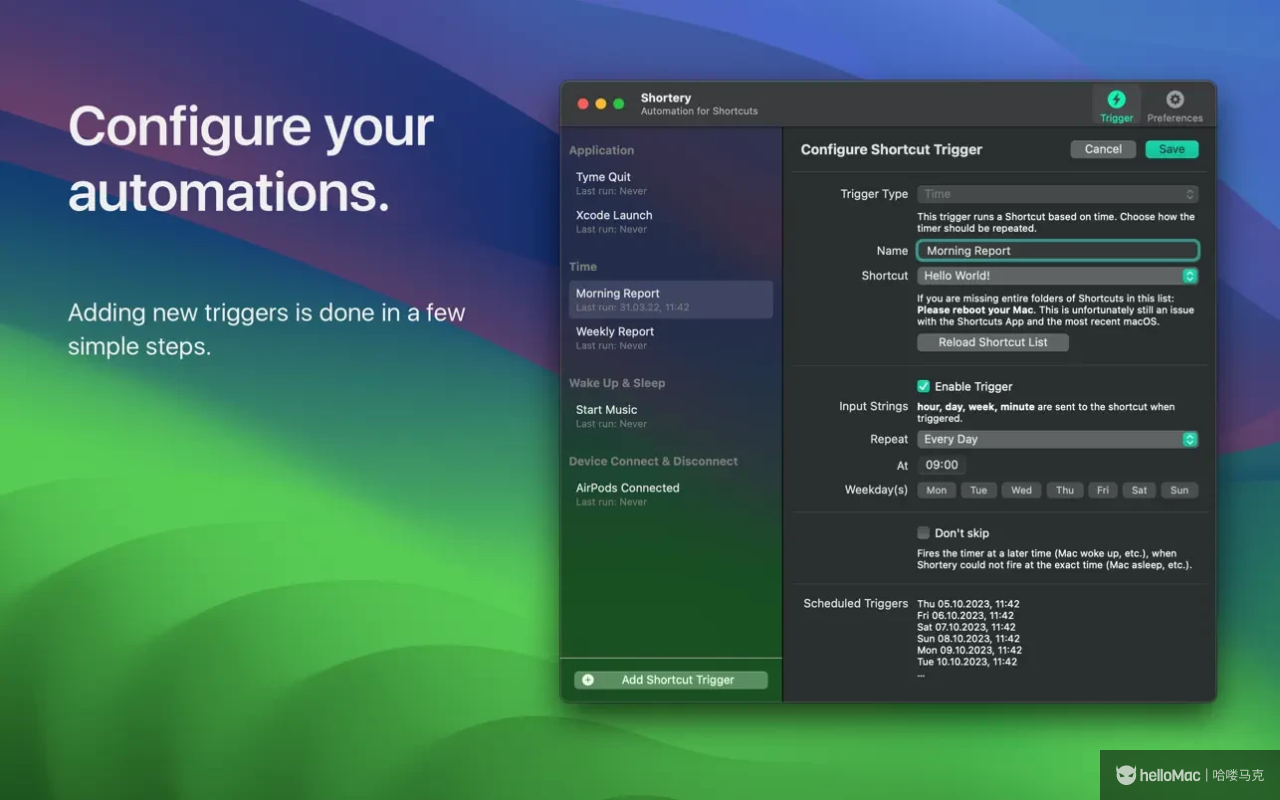Click scheduled trigger Tue 10.10.2023, 11:42
The width and height of the screenshot is (1280, 800).
[967, 662]
